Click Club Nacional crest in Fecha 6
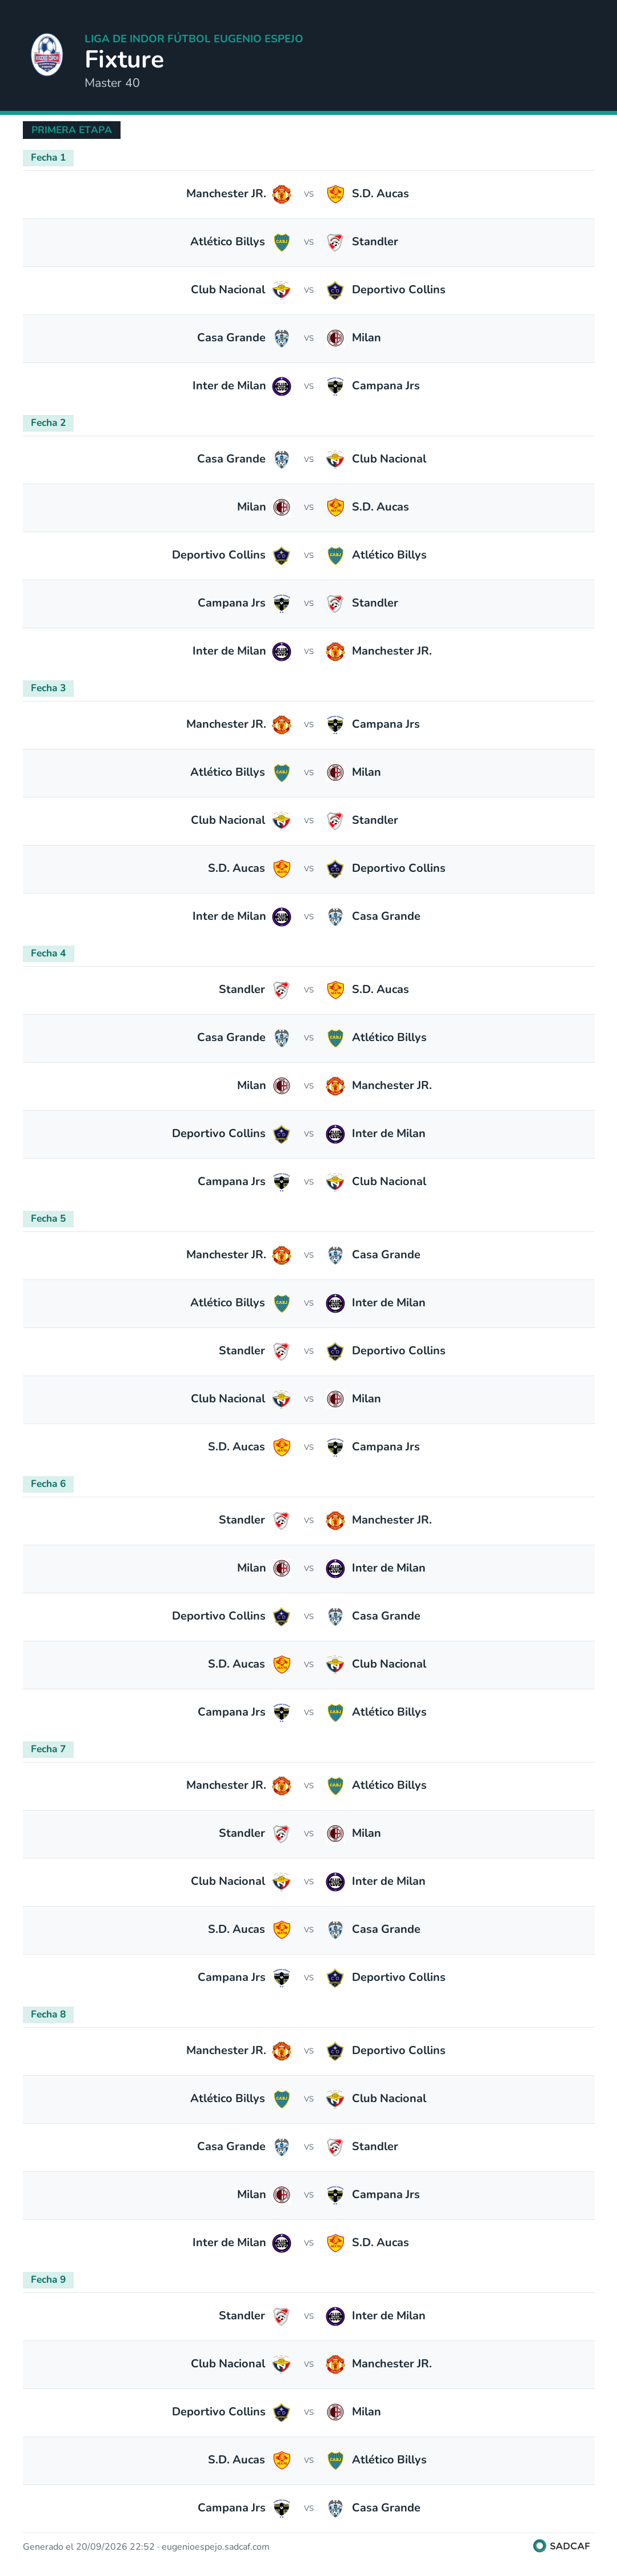The width and height of the screenshot is (617, 2576). click(335, 1664)
